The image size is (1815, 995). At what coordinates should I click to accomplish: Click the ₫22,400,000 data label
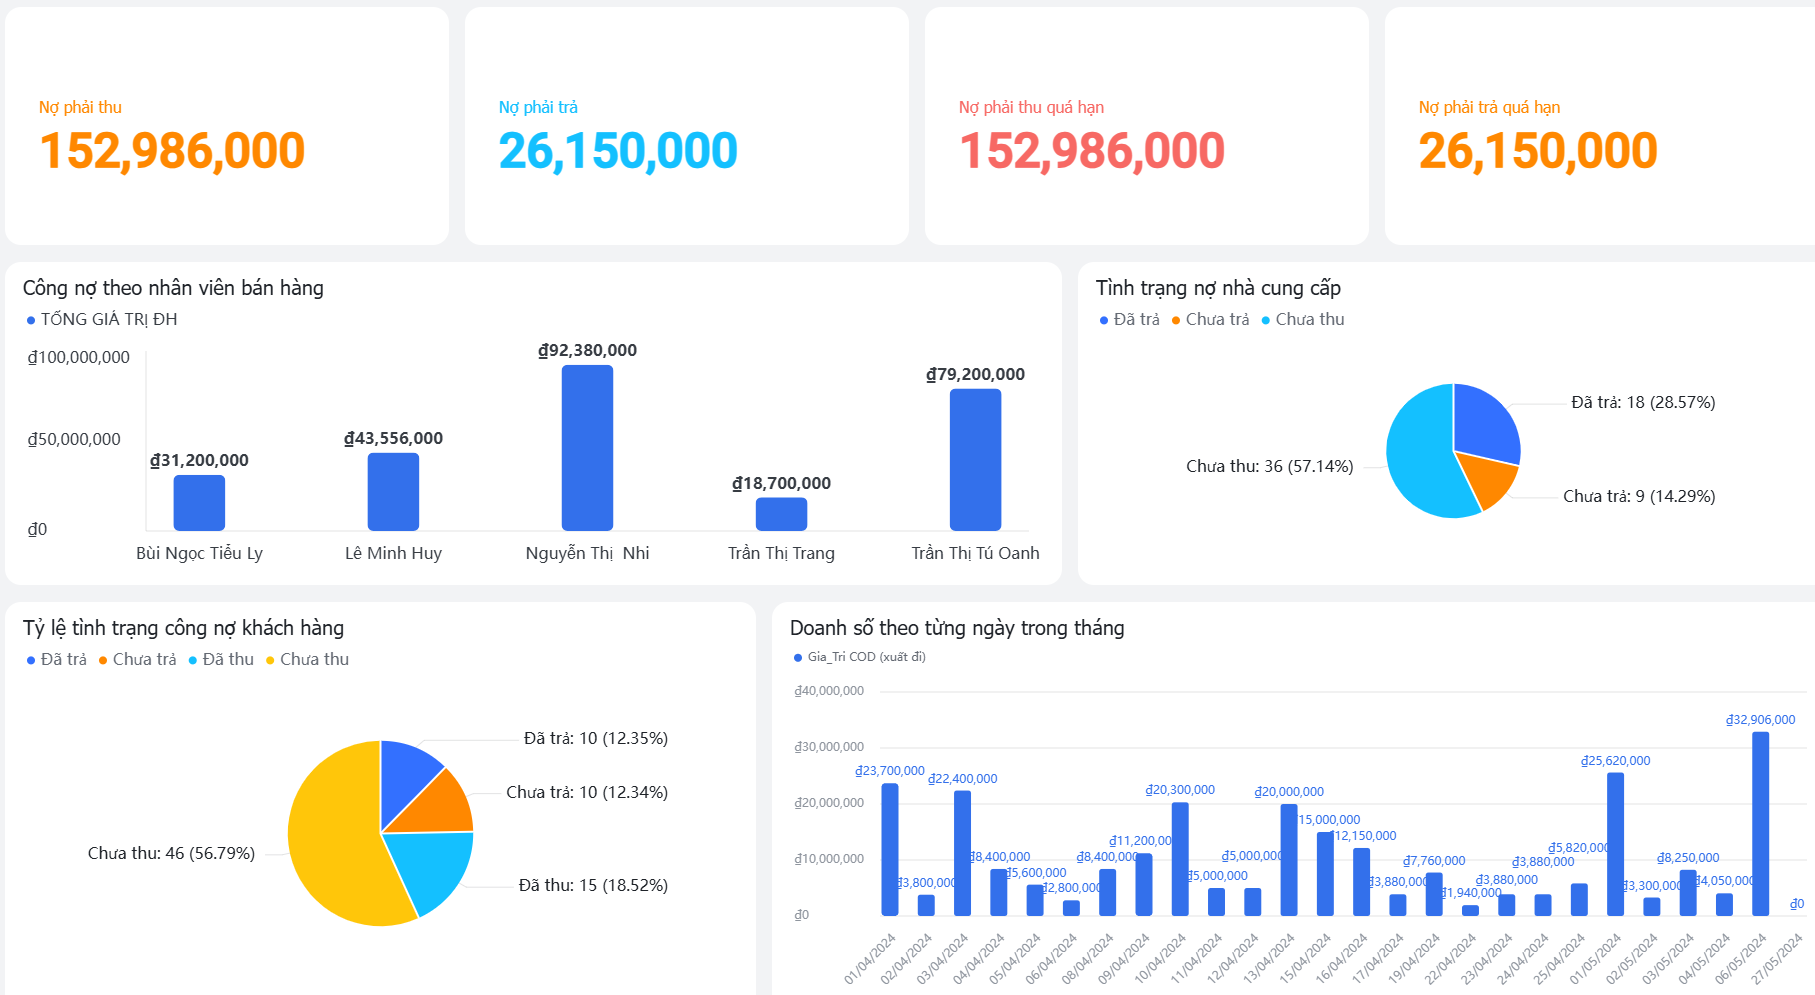(x=962, y=779)
